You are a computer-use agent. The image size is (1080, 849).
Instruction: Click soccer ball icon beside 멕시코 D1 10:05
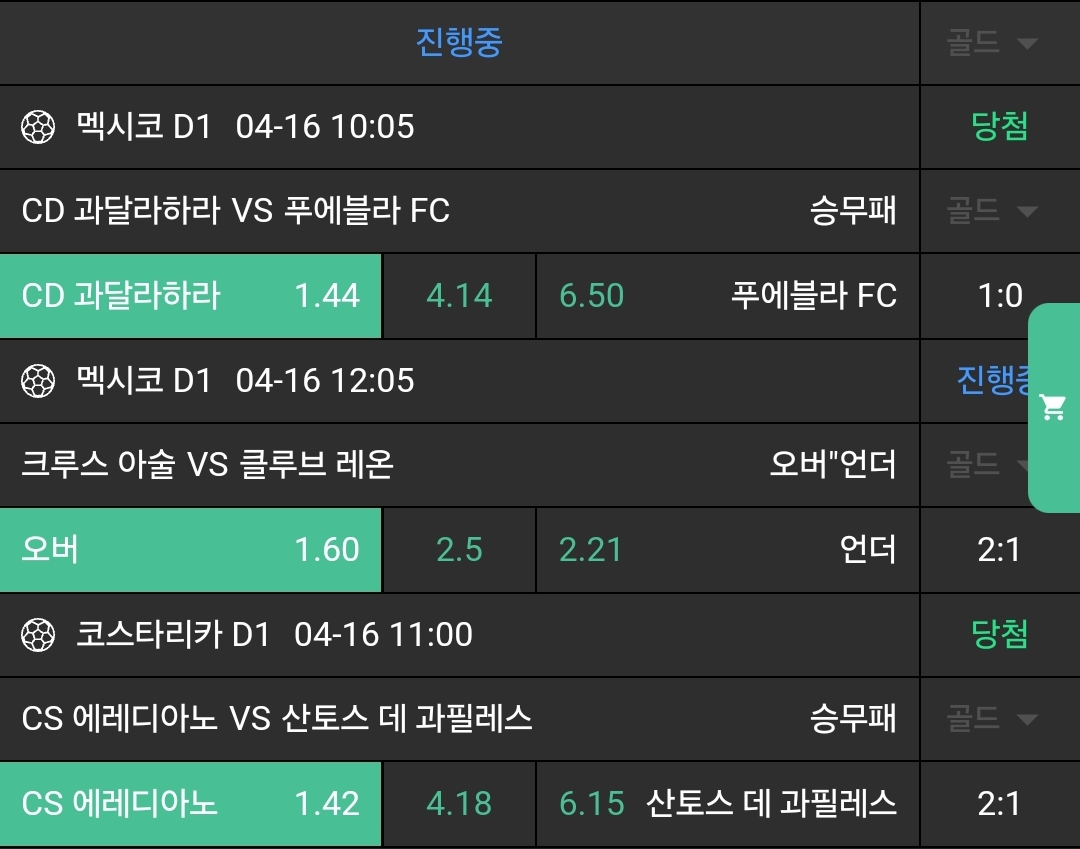[x=38, y=127]
